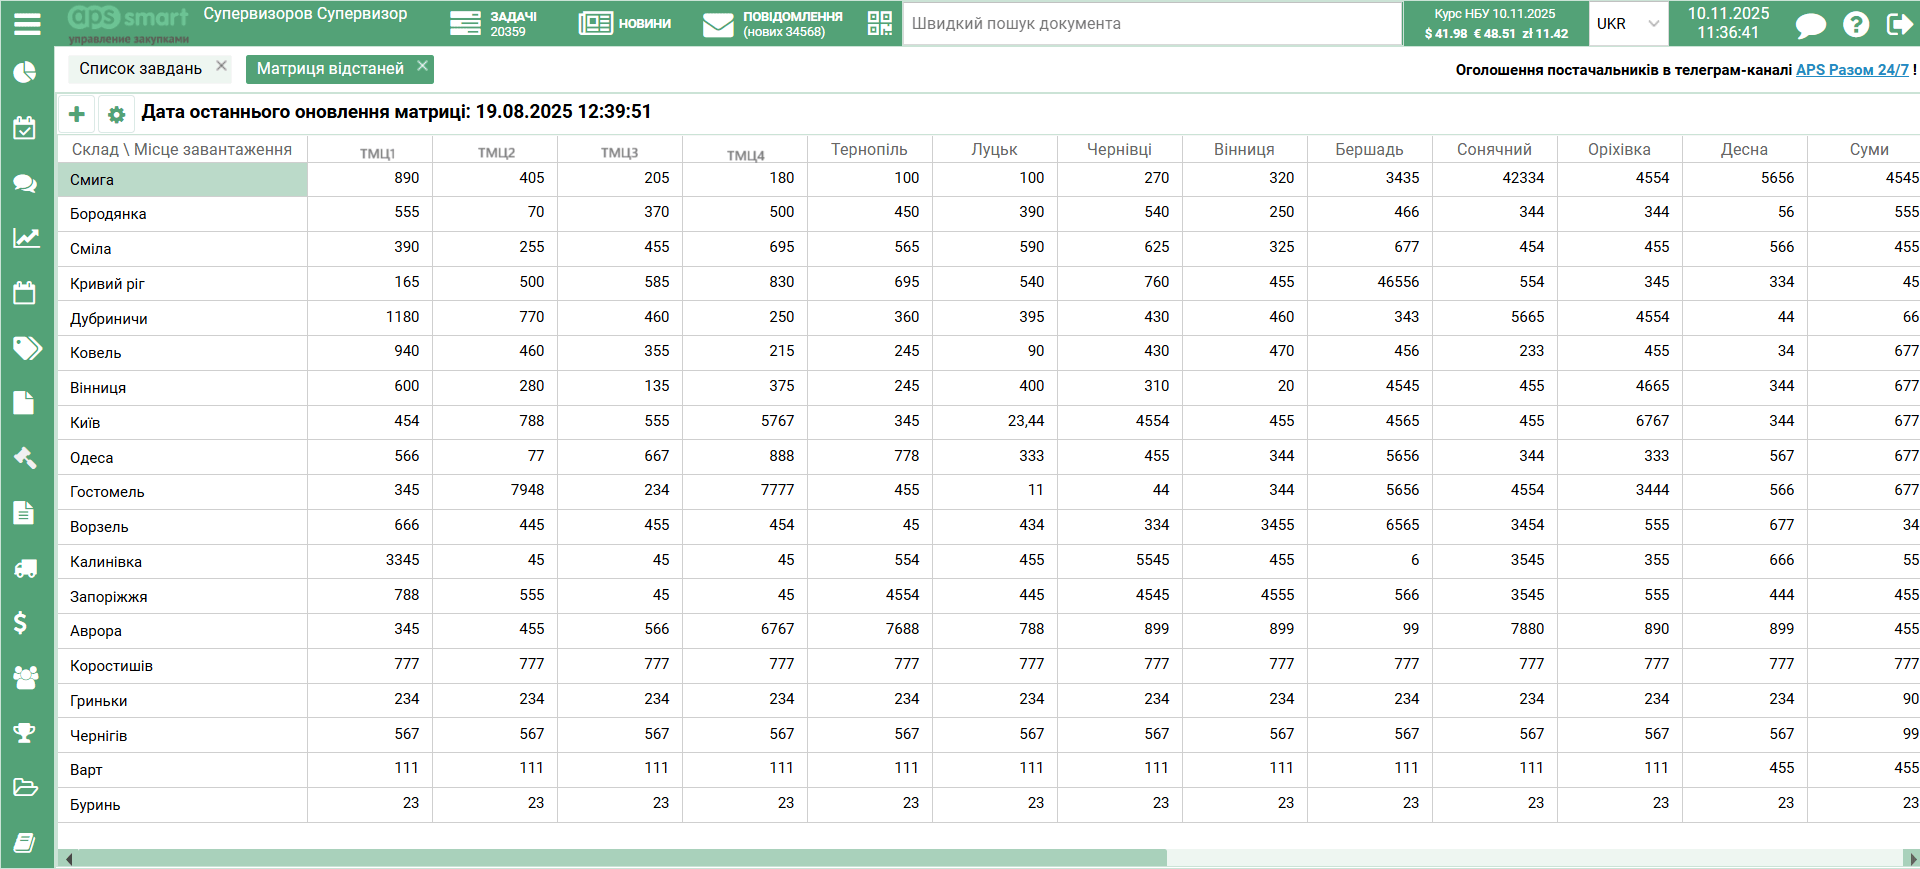Click the QR code scanner icon

(879, 23)
